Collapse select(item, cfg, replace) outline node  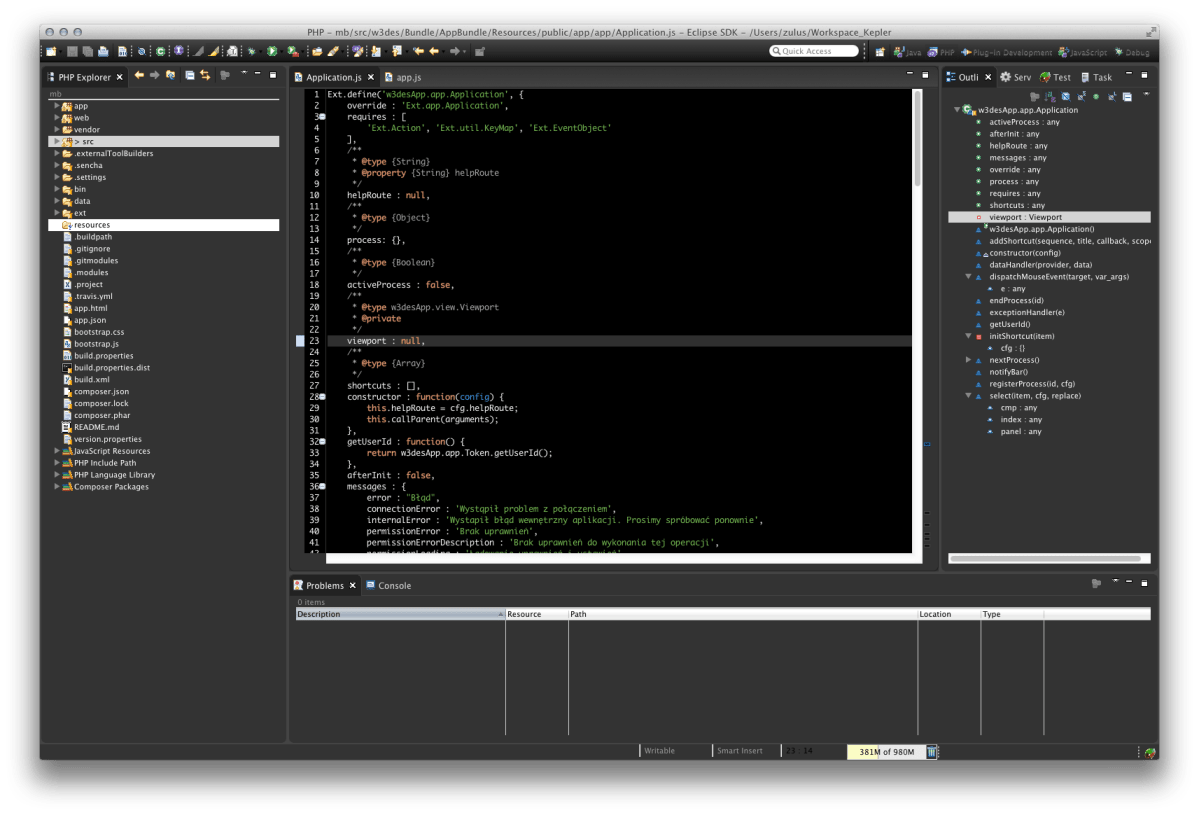pyautogui.click(x=968, y=396)
